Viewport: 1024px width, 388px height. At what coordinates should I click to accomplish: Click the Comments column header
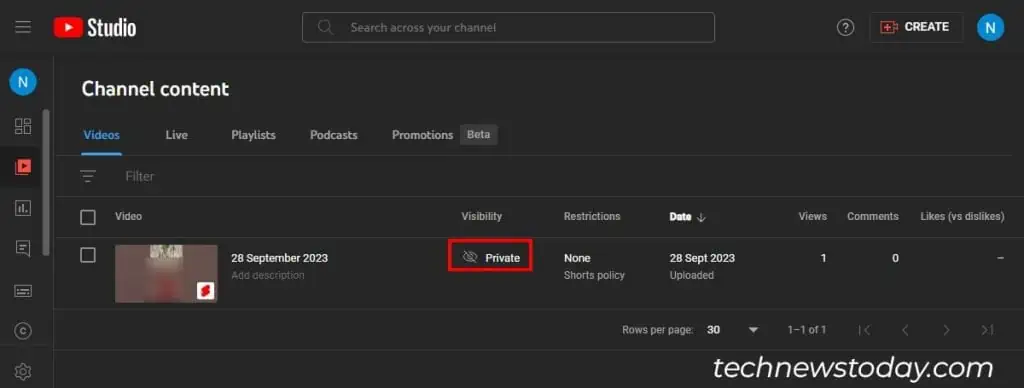[x=872, y=216]
